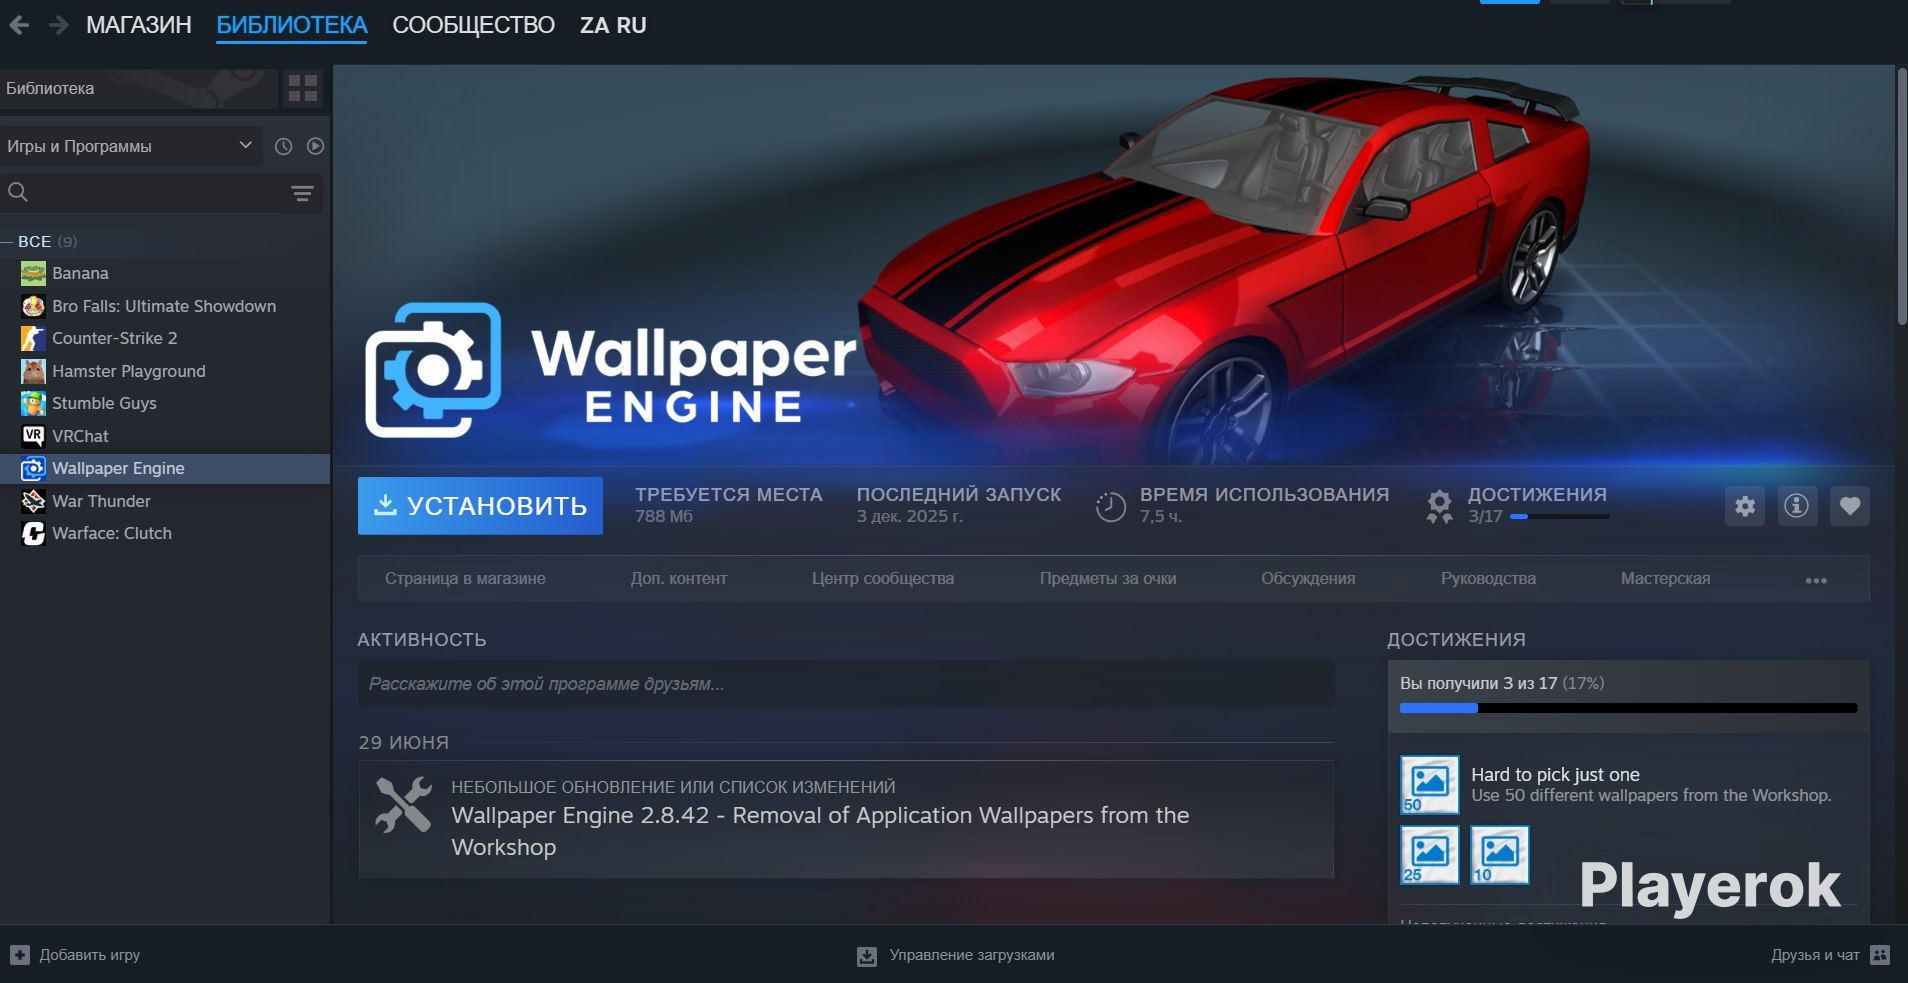Click the УСТАНОВИТЬ install button
Screen dimensions: 1908x983
click(x=480, y=506)
